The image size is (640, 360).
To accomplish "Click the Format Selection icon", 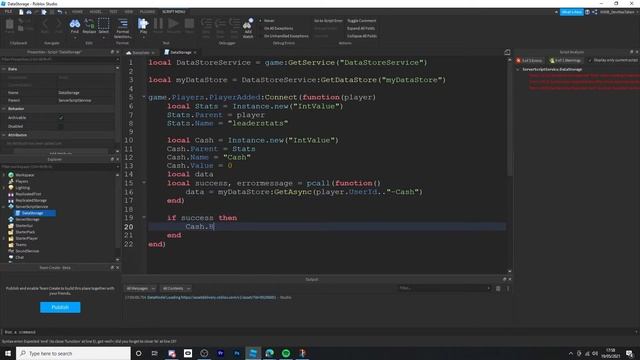I will tap(122, 24).
